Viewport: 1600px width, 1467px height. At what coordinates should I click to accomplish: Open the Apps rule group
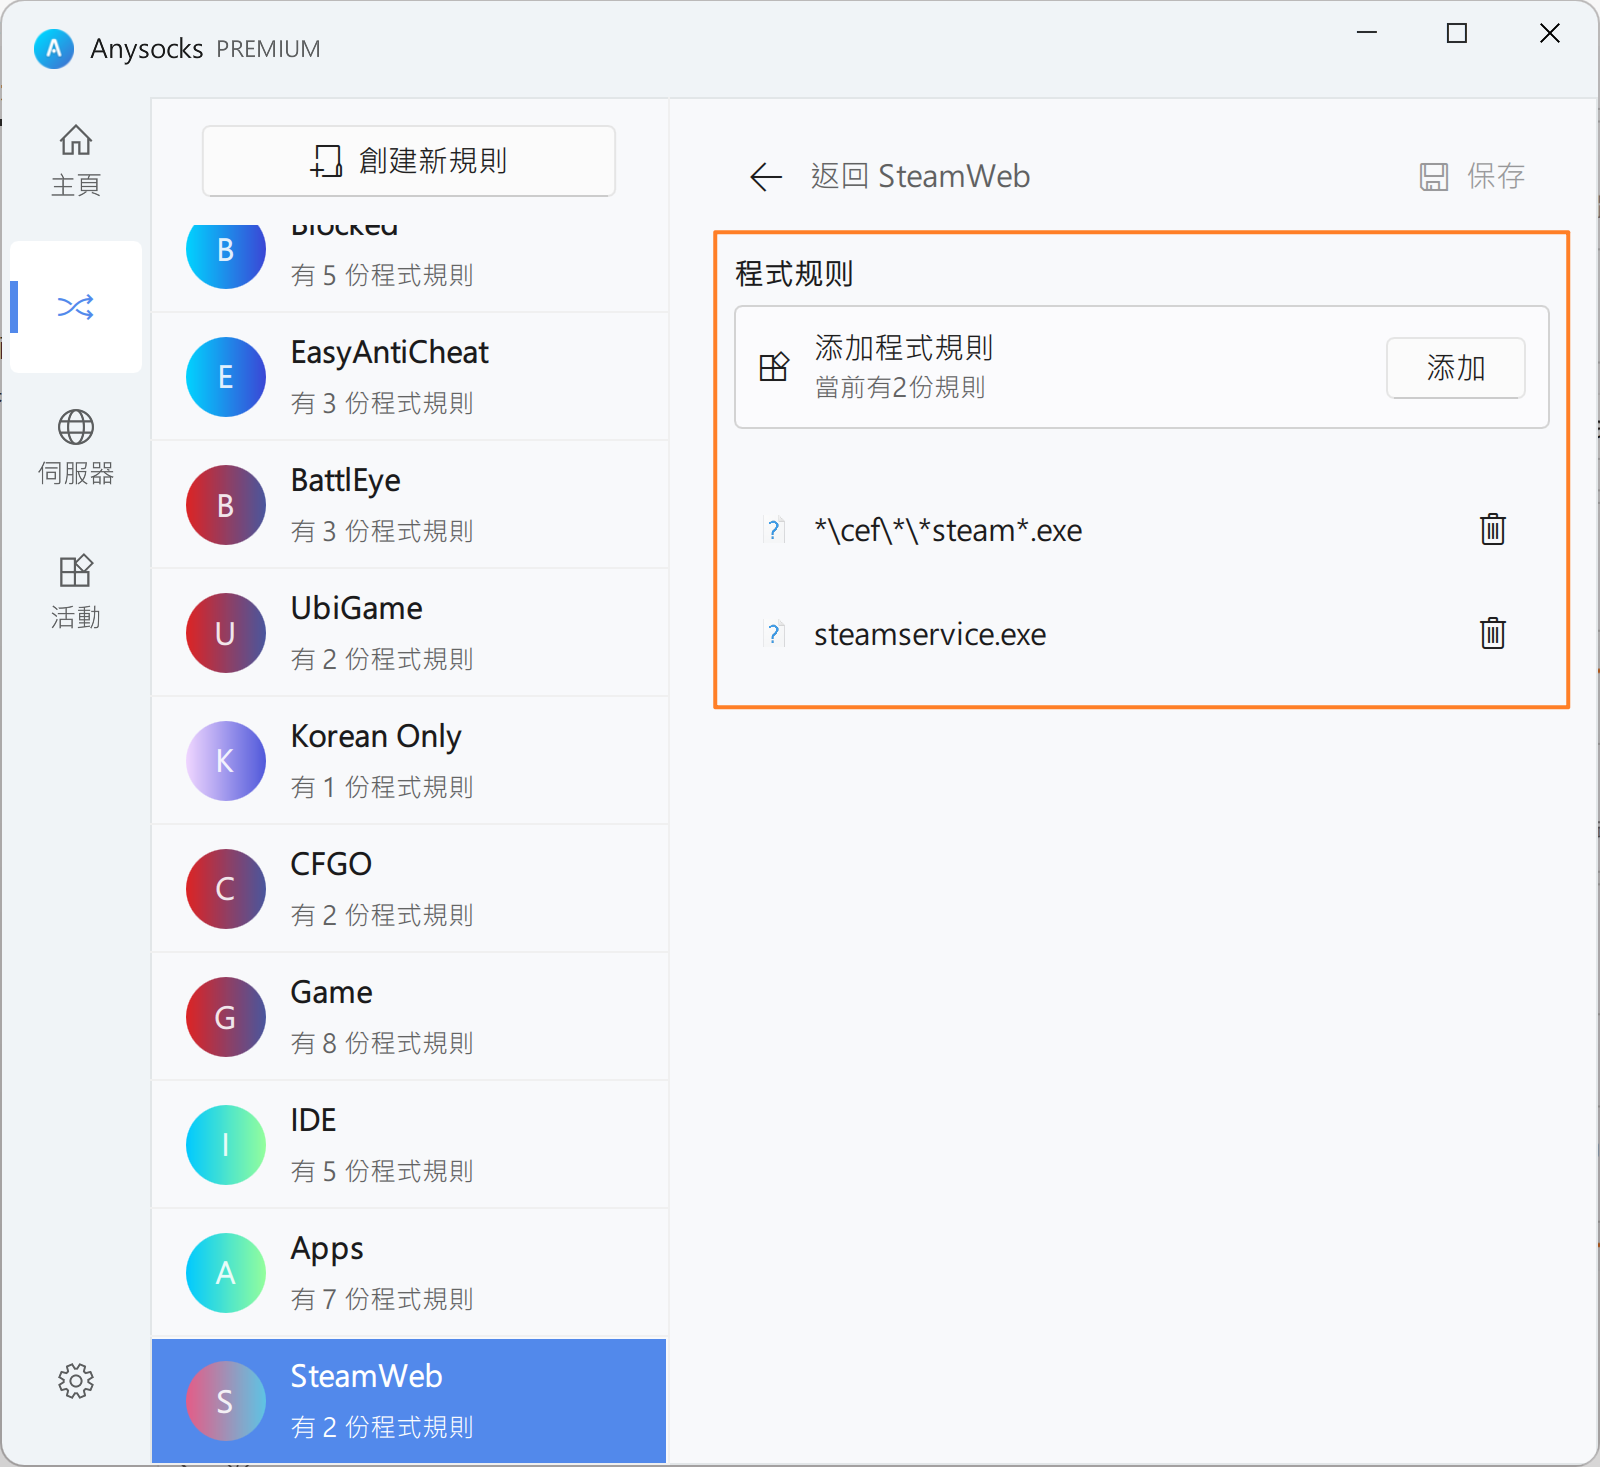click(x=408, y=1273)
